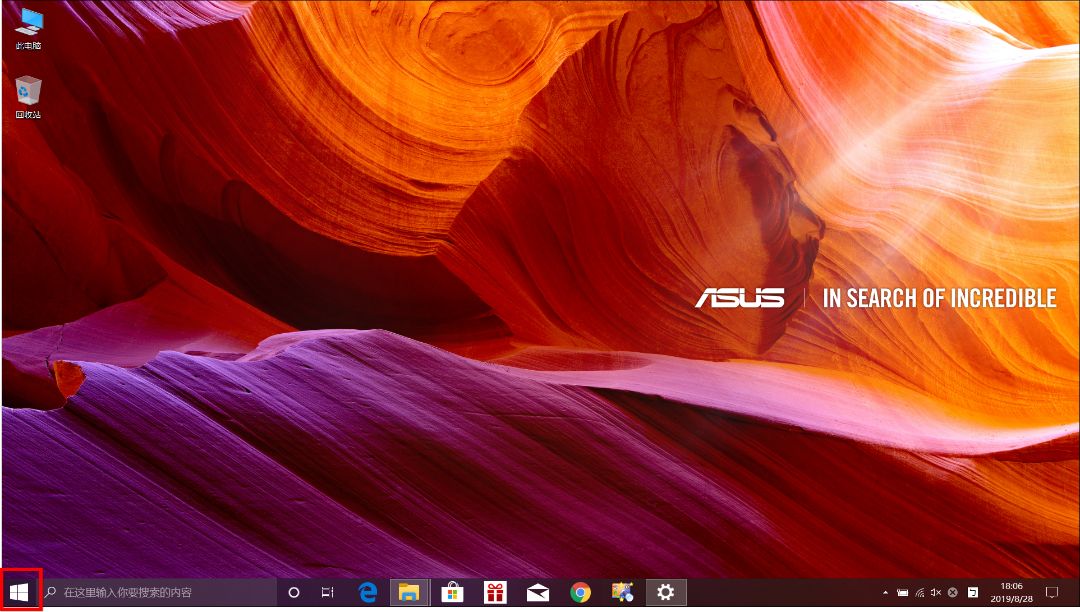Open File Explorer from the taskbar
This screenshot has height=612, width=1080.
(410, 593)
